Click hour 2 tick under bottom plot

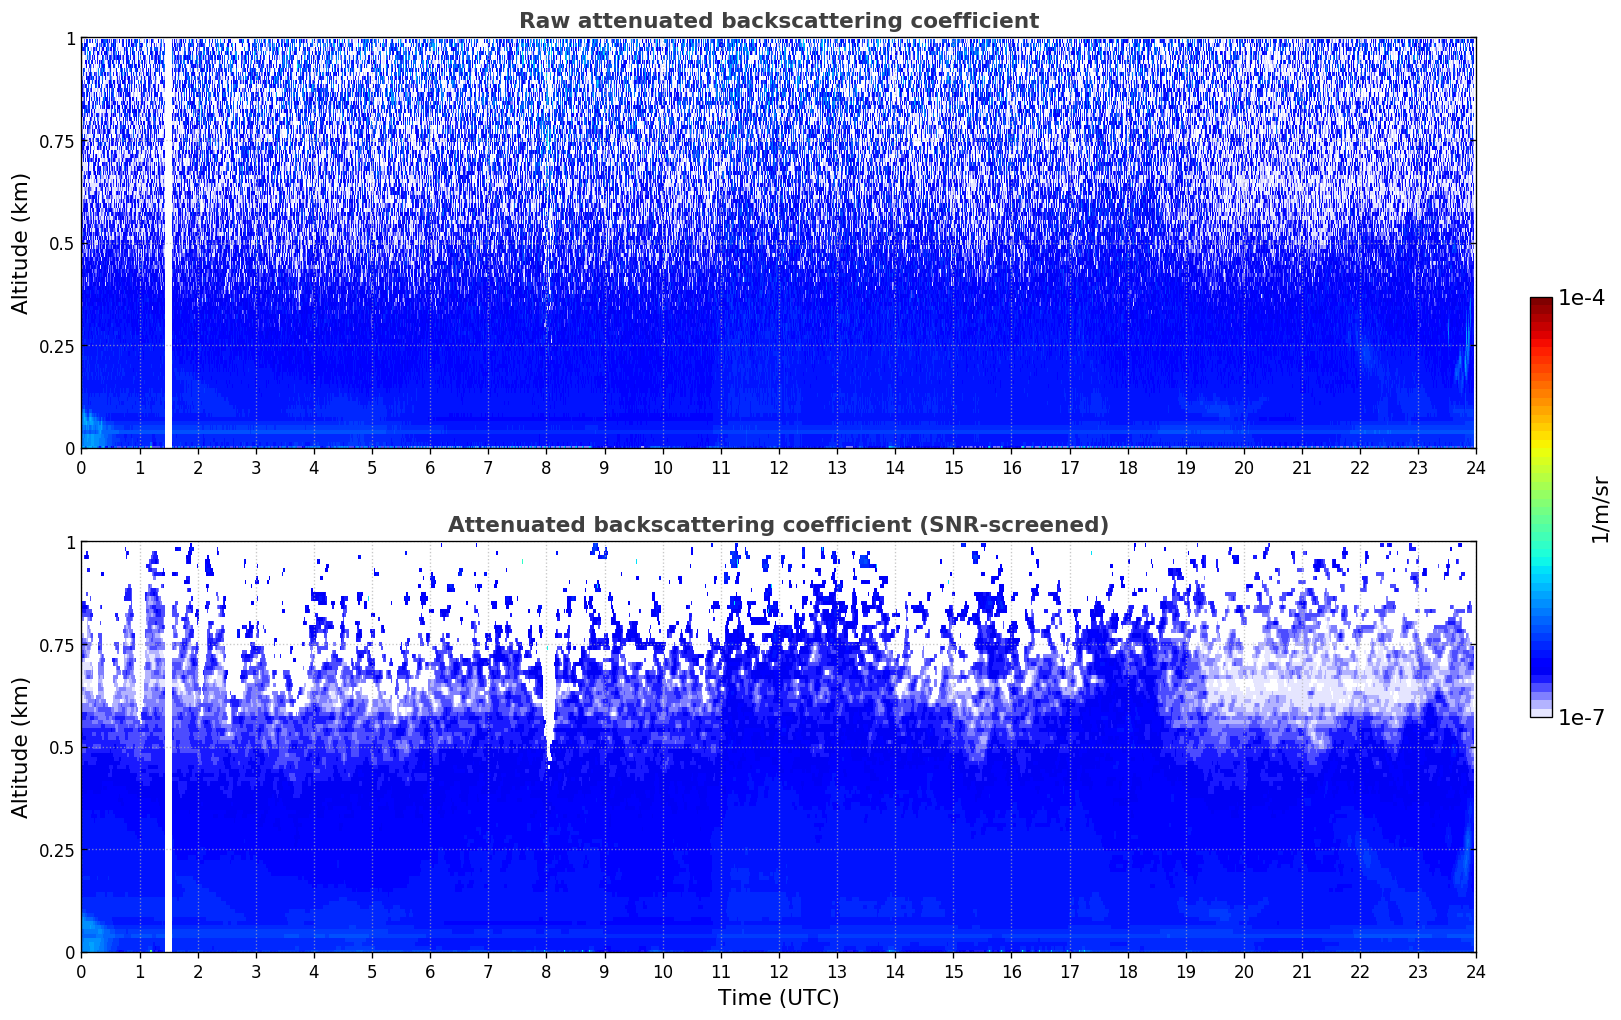pyautogui.click(x=198, y=971)
